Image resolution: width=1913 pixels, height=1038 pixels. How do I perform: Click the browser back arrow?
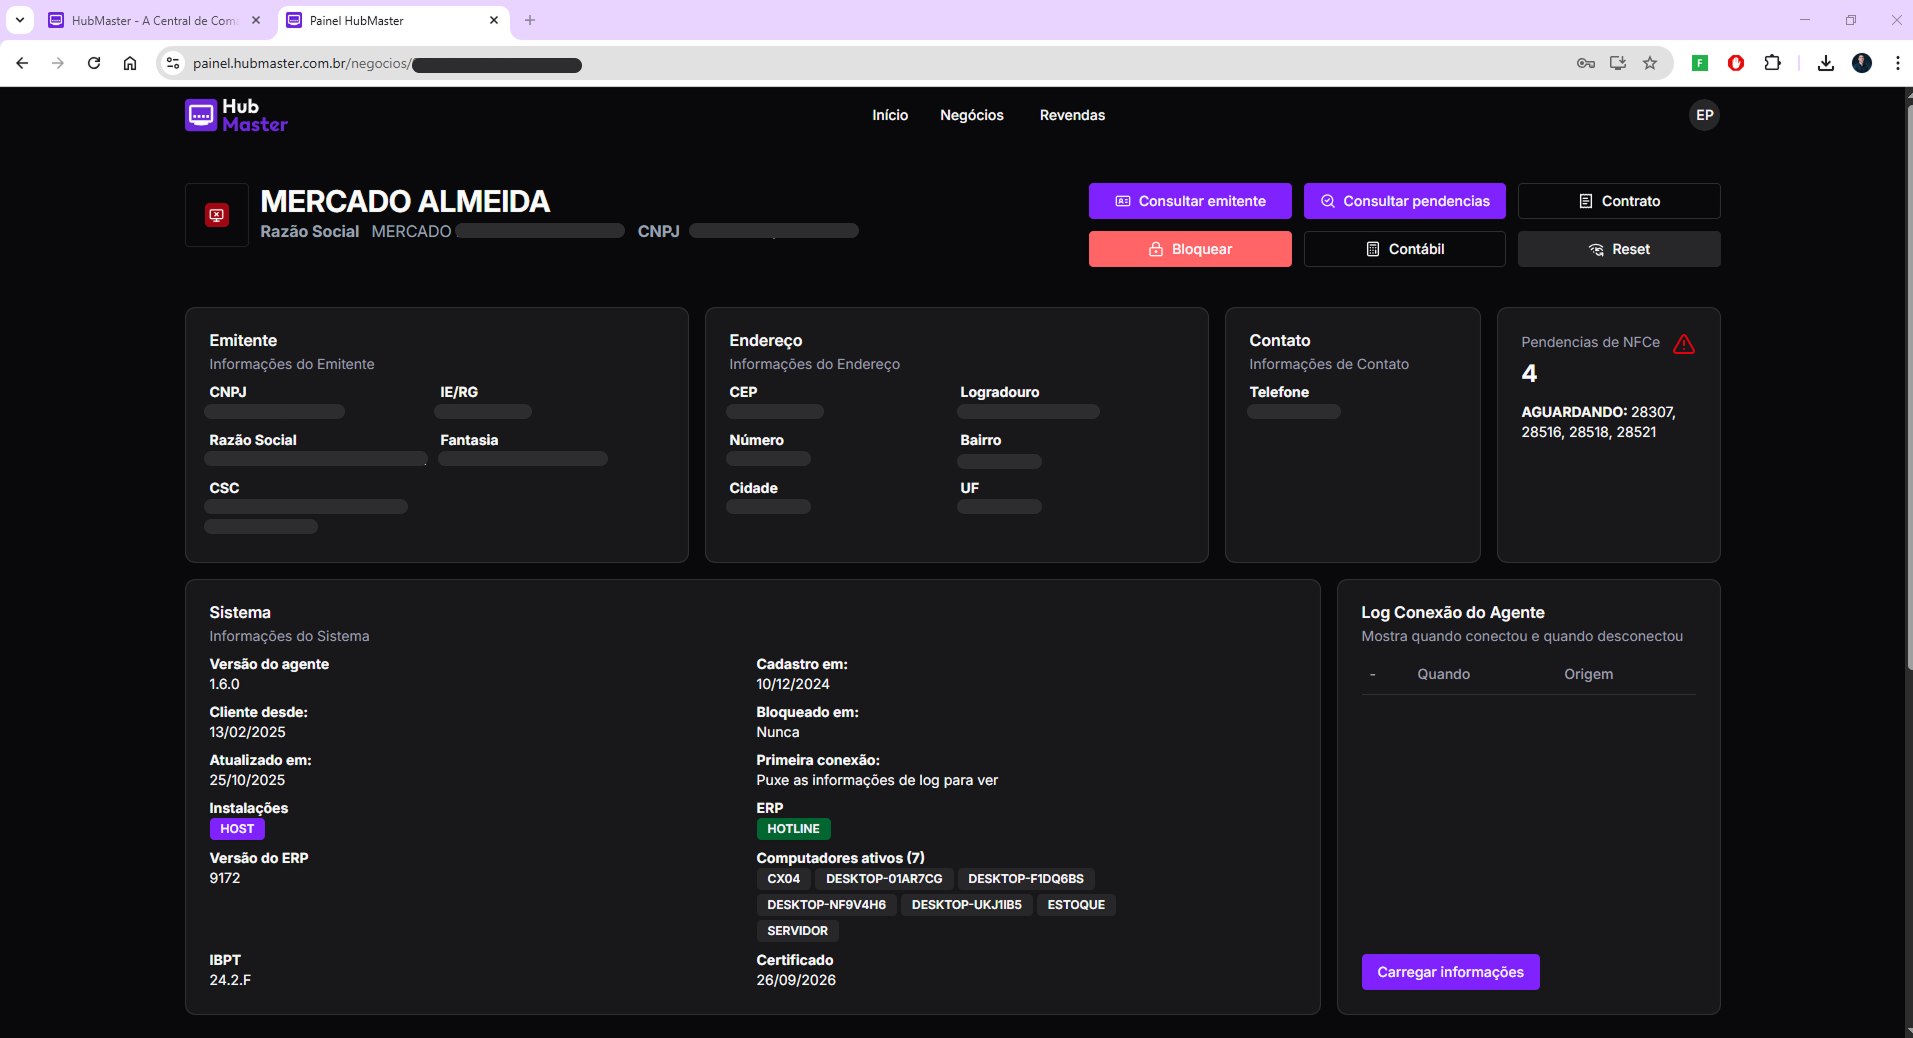(x=22, y=63)
